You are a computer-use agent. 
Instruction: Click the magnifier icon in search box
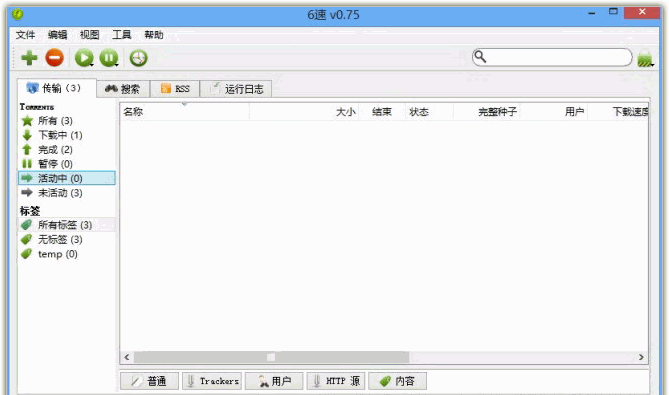480,56
